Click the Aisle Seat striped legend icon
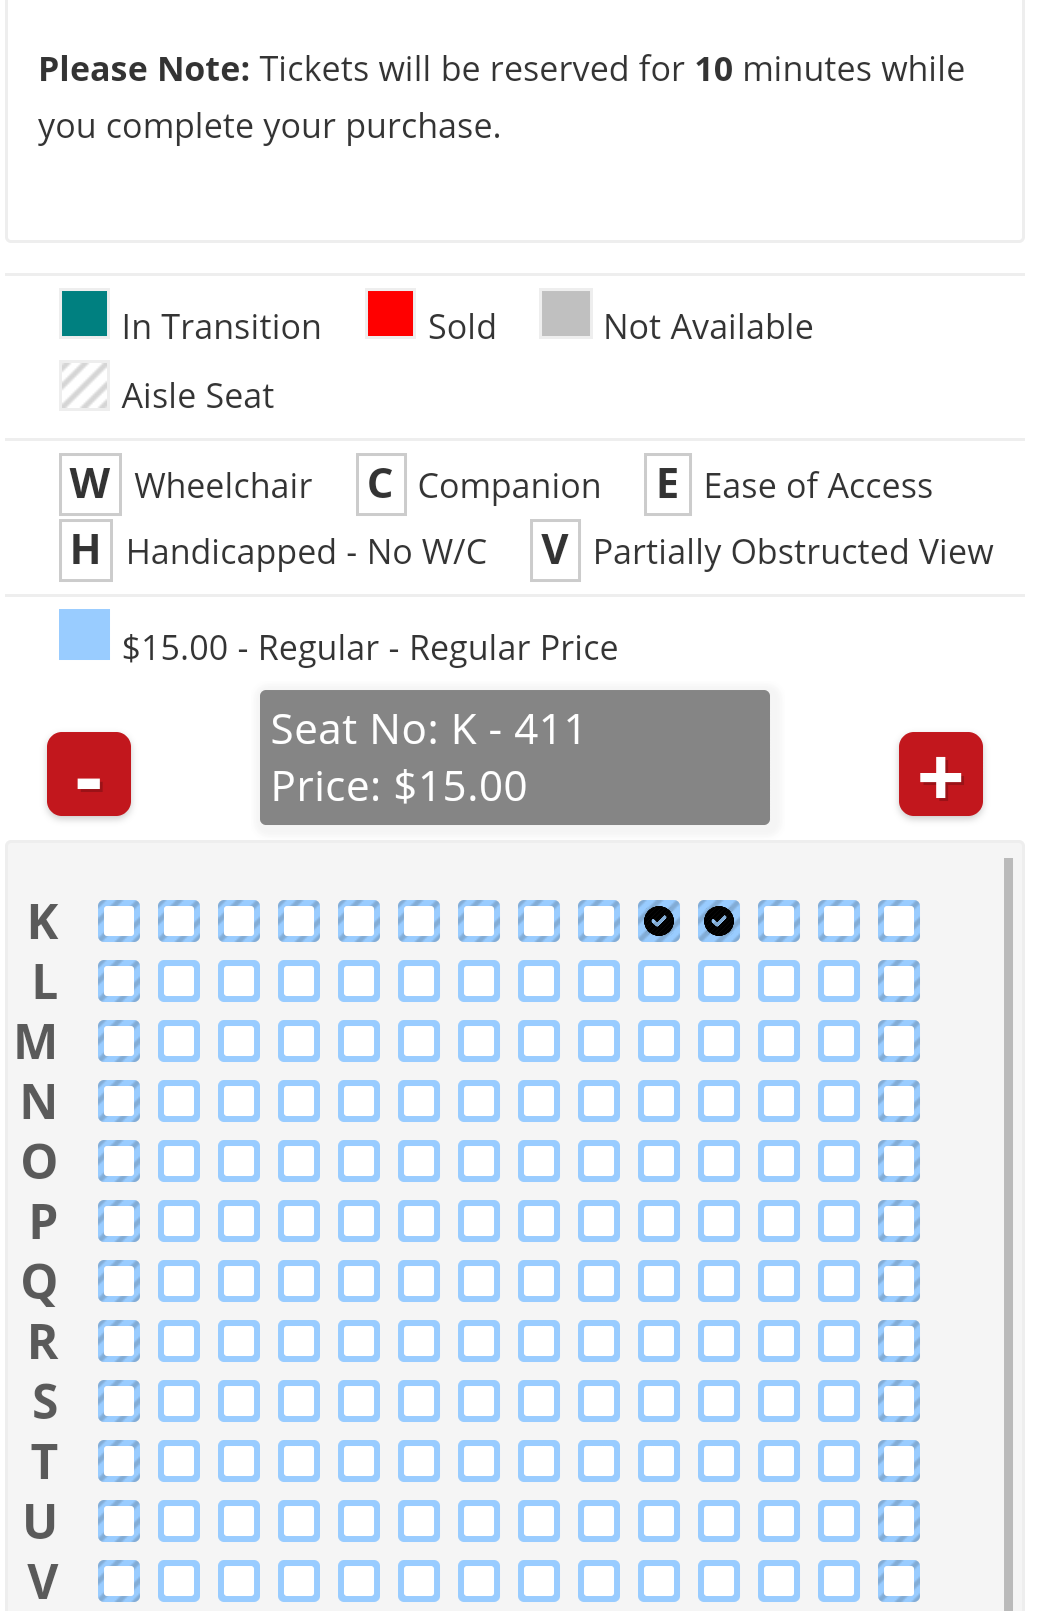This screenshot has width=1055, height=1611. [84, 386]
